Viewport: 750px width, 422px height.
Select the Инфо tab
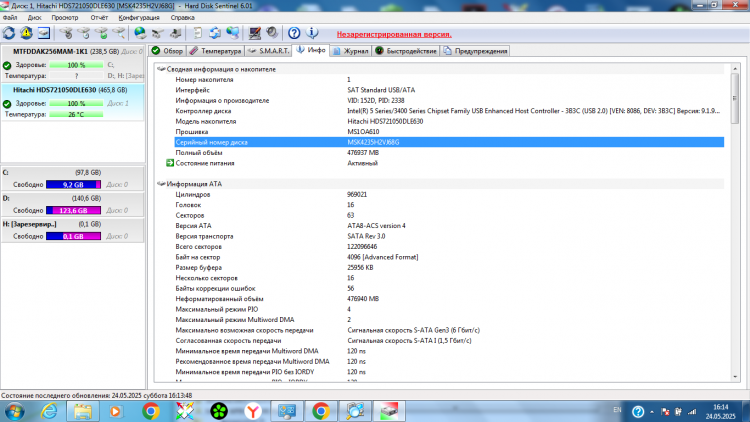311,50
